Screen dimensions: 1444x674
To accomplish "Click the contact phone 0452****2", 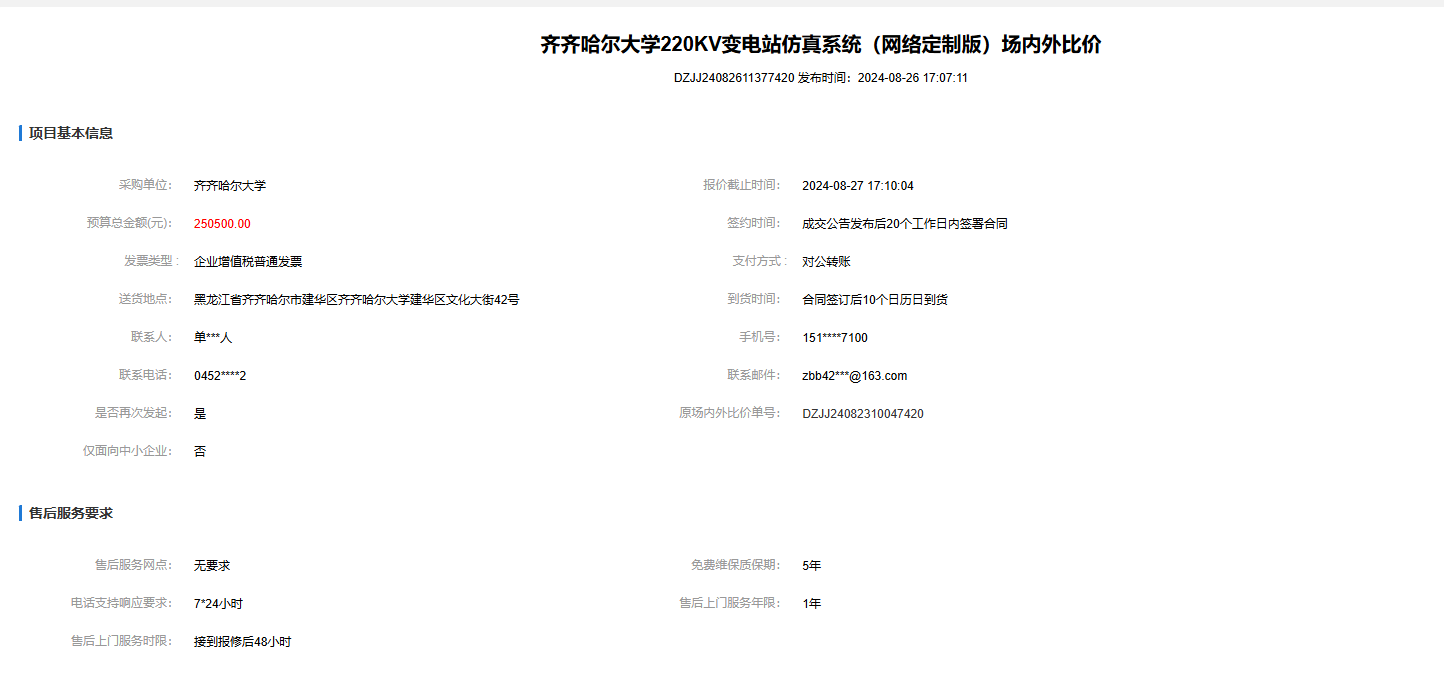I will click(x=220, y=376).
